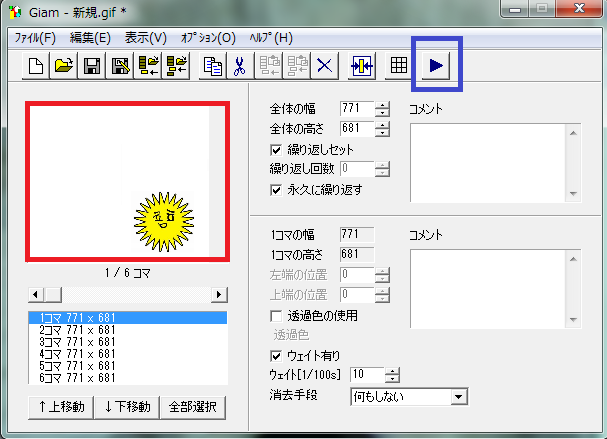This screenshot has height=439, width=607.
Task: Select the 6コマ 771 x 681 row
Action: [x=128, y=378]
